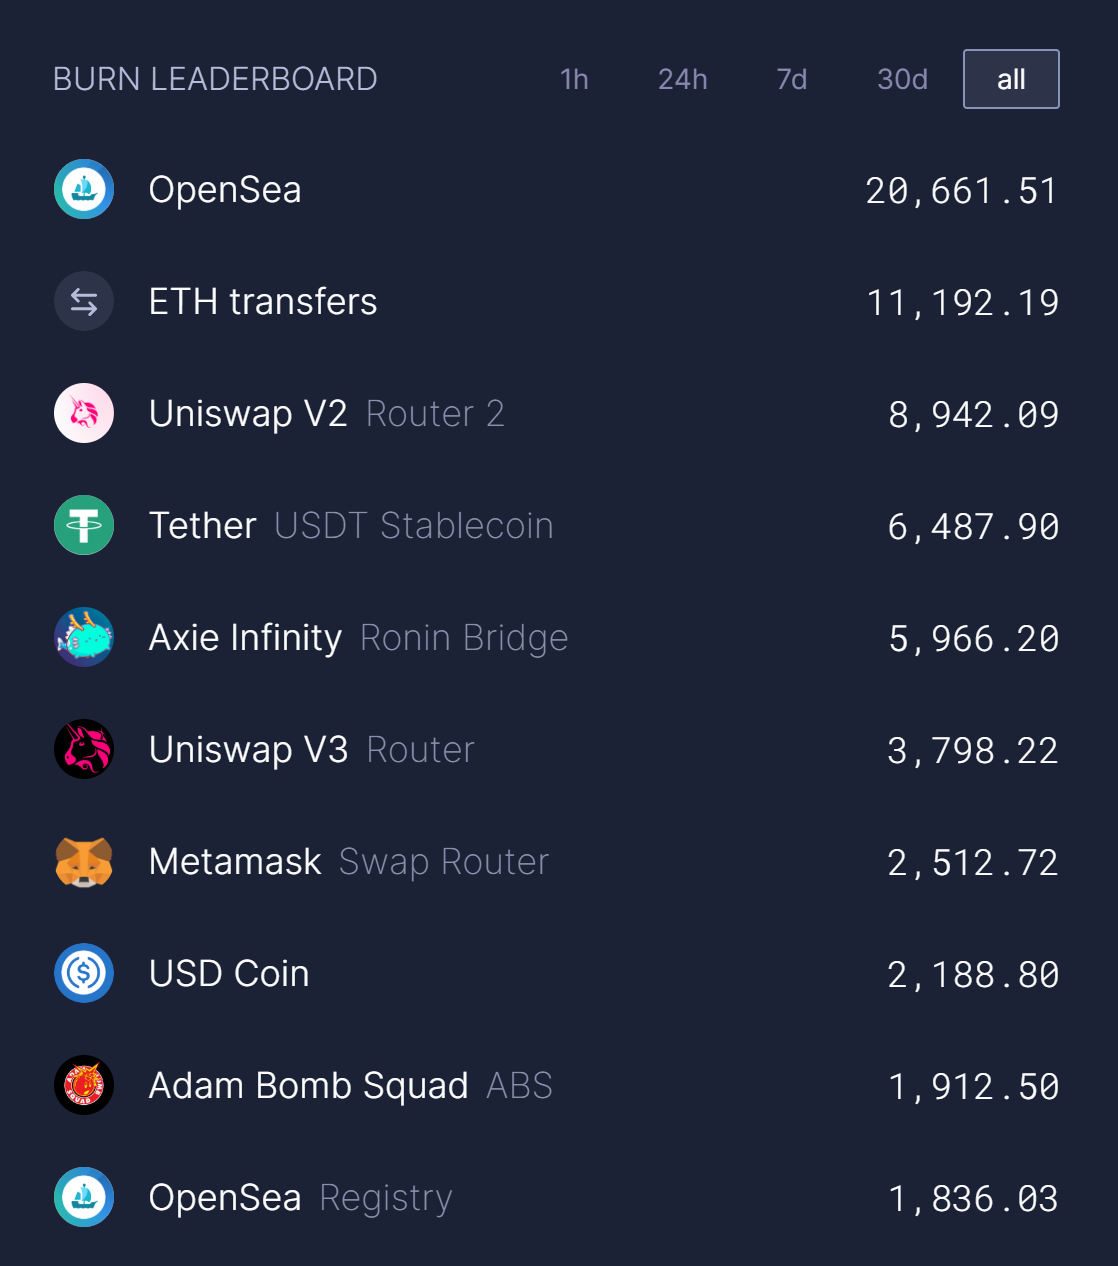Open the Tether USDT Stablecoin entry
Viewport: 1118px width, 1266px height.
[x=350, y=526]
